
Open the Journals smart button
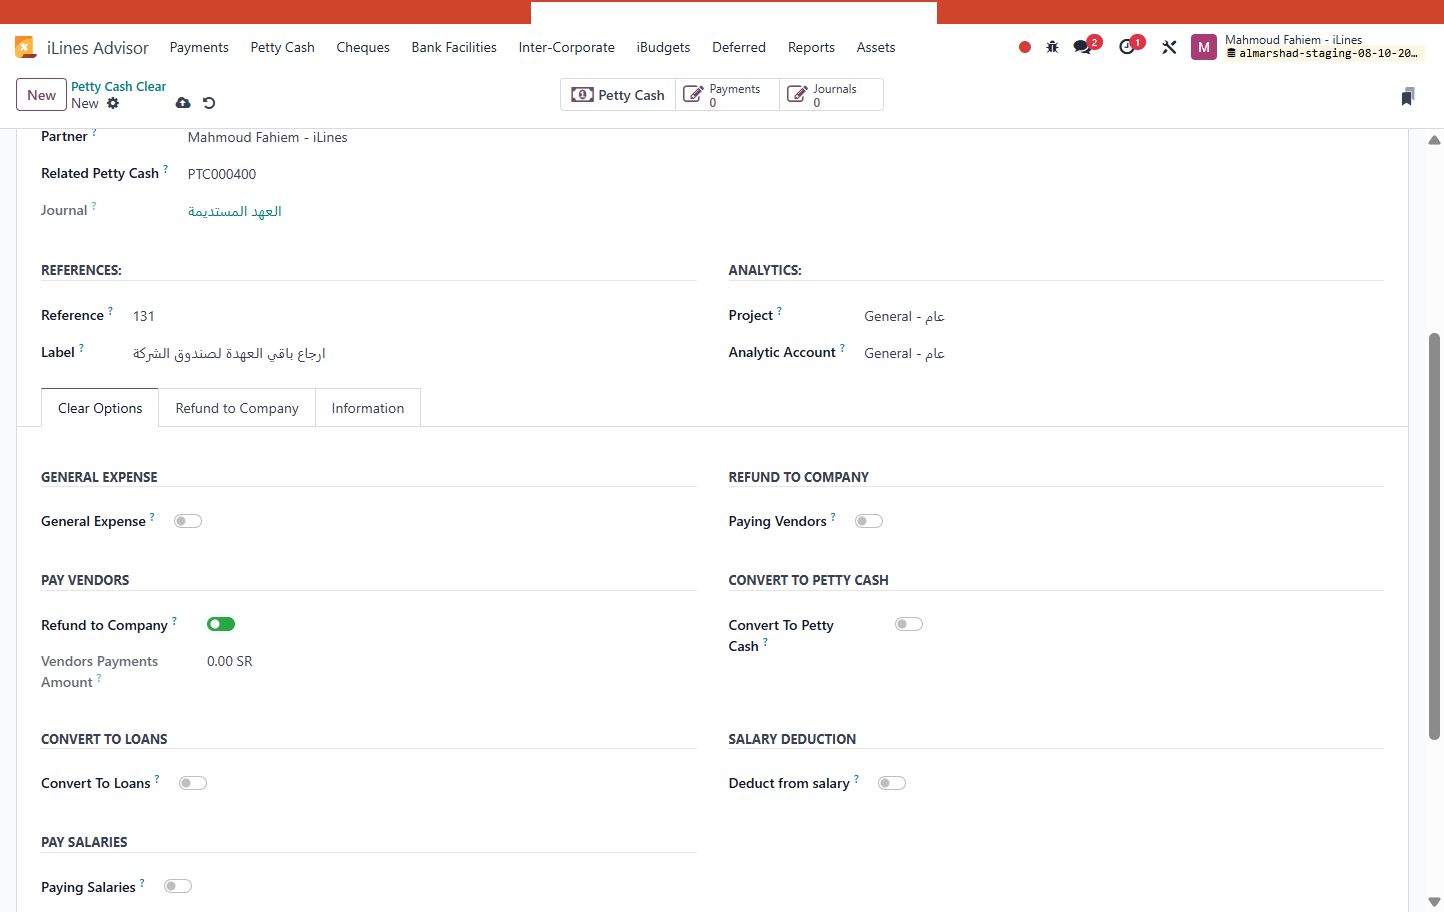point(831,95)
